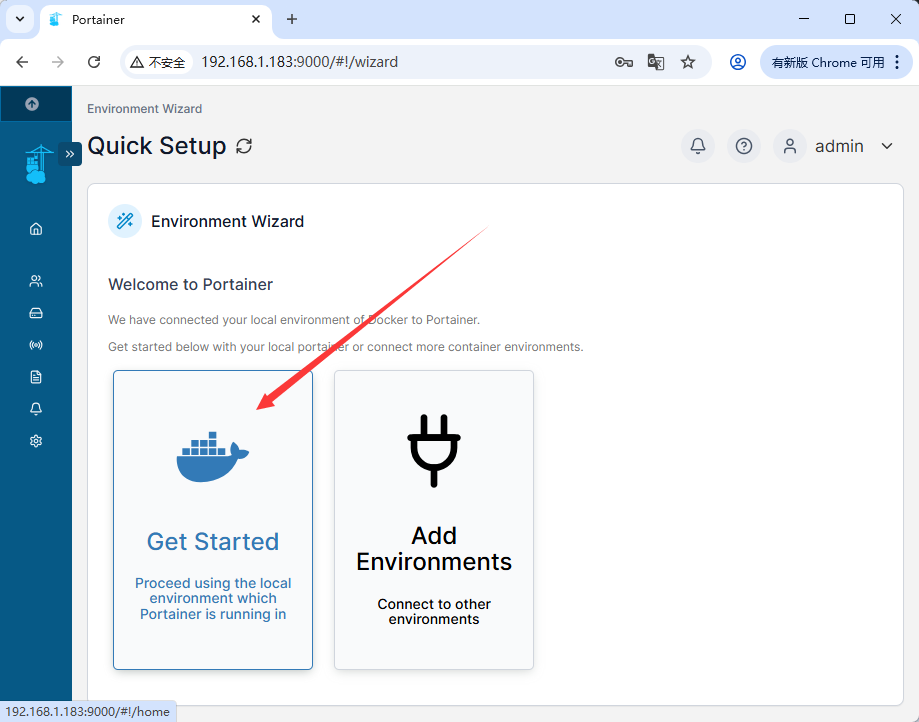
Task: Bookmark this page with the star icon
Action: pyautogui.click(x=687, y=62)
